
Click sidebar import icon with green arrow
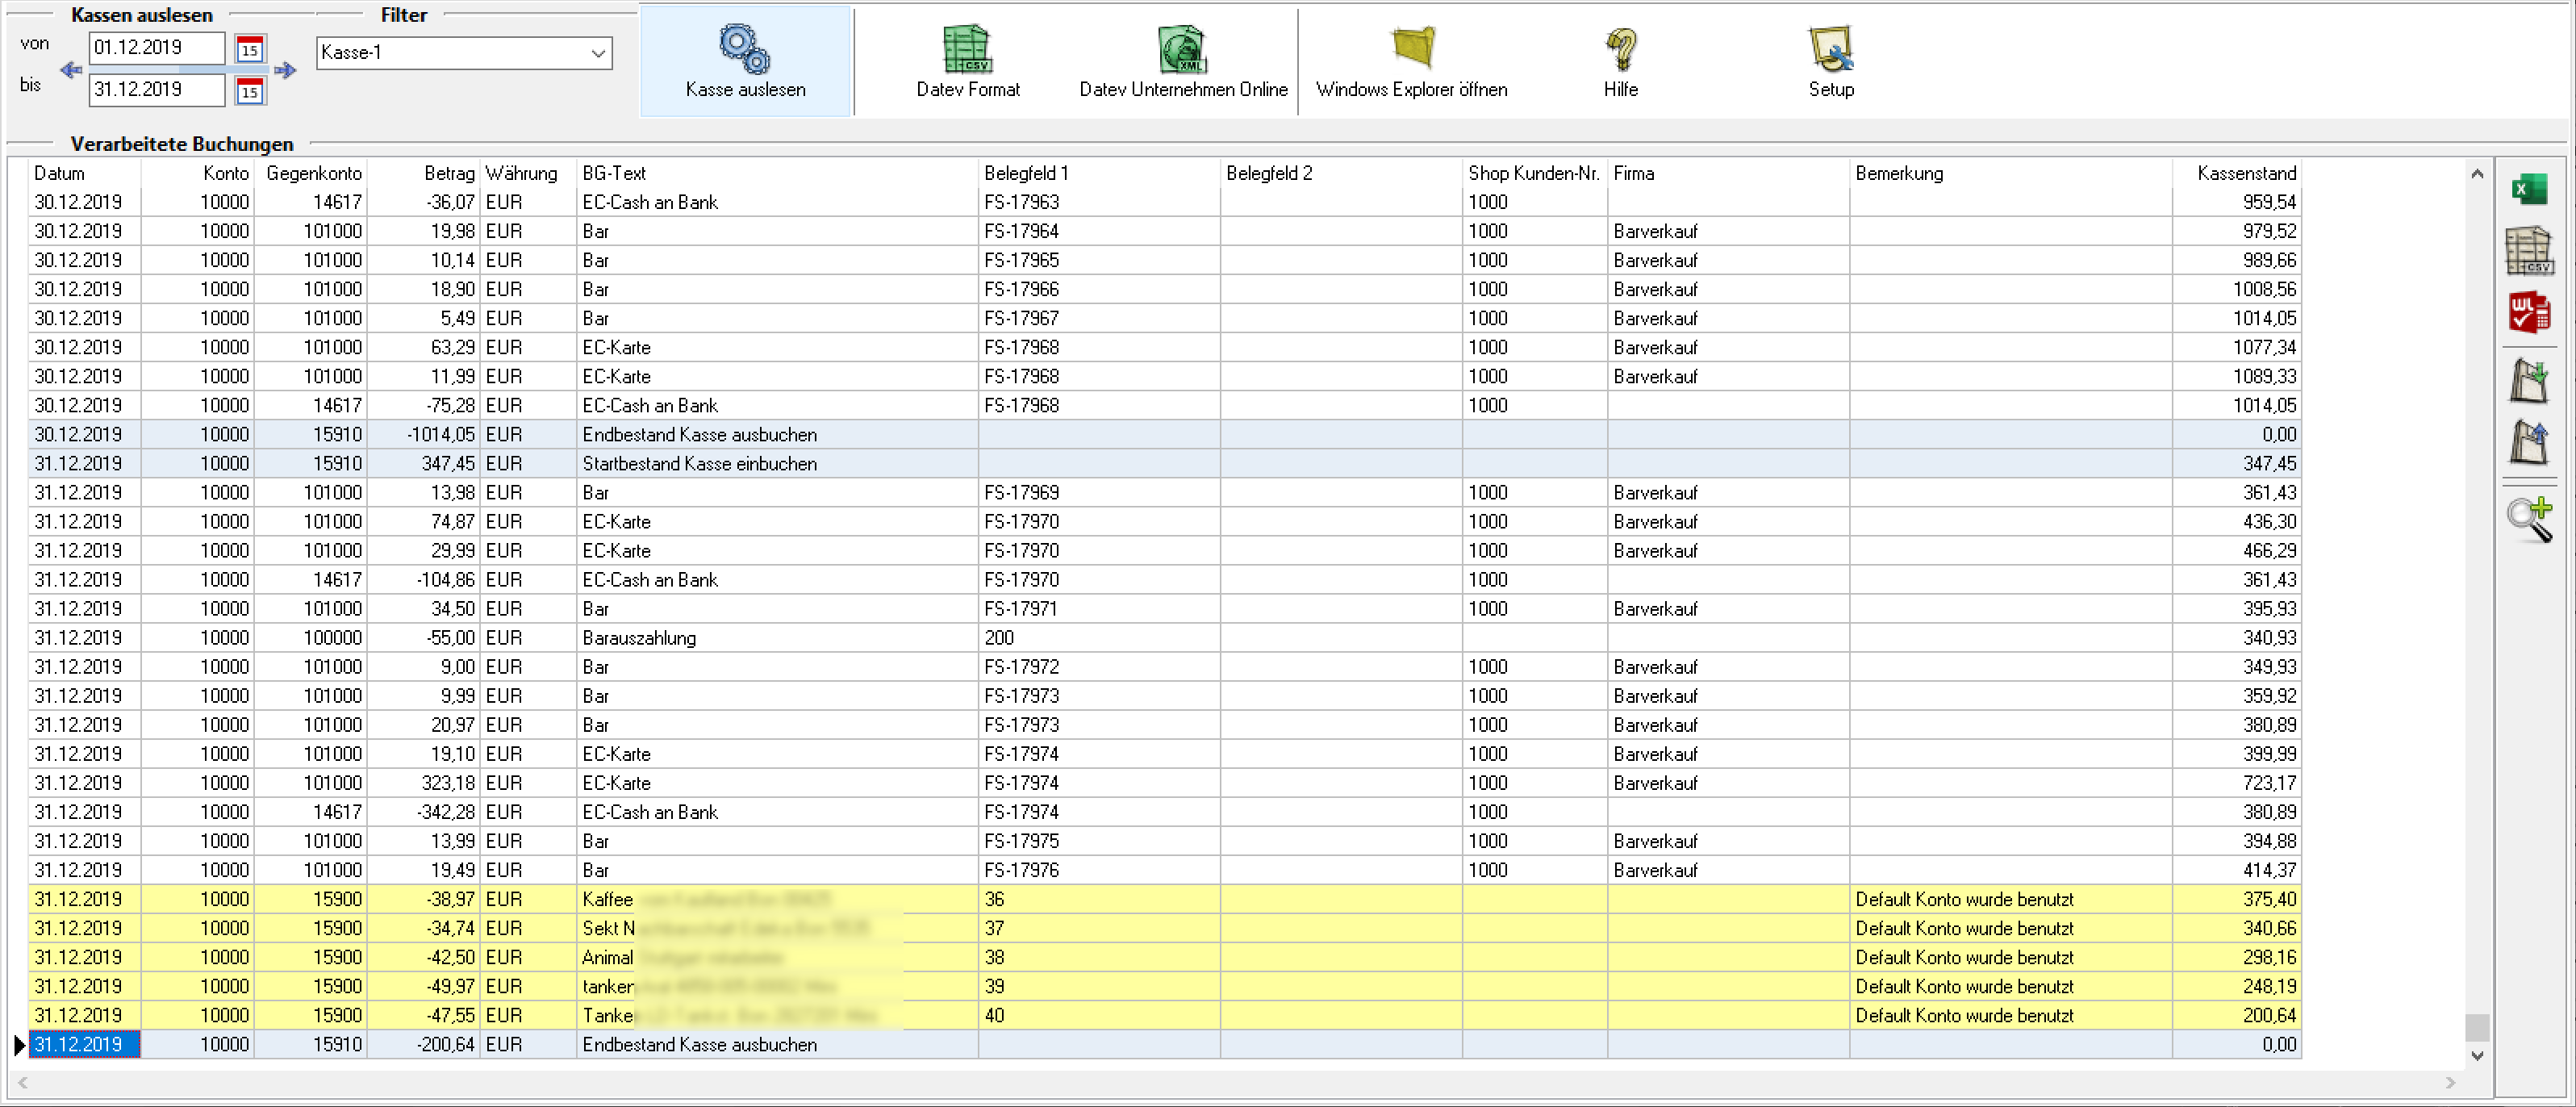2529,381
